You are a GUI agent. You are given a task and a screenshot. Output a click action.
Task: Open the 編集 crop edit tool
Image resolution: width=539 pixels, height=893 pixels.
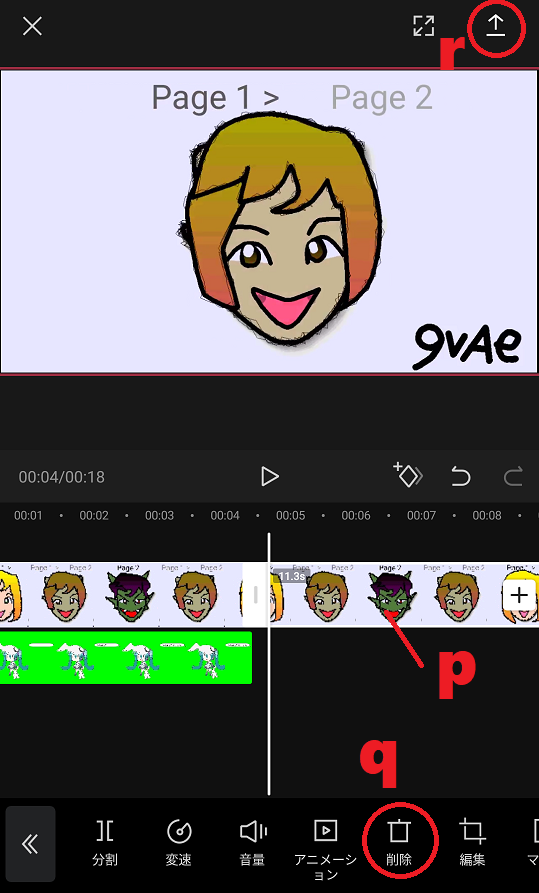[472, 843]
